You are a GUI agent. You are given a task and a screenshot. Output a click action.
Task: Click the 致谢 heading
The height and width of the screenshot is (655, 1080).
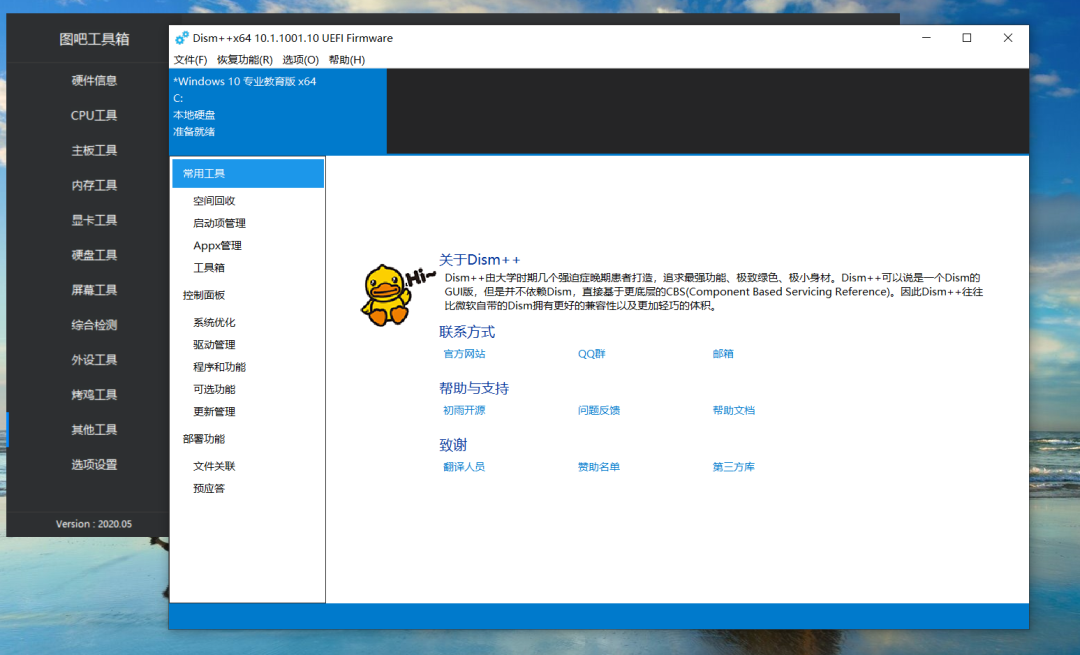[453, 445]
